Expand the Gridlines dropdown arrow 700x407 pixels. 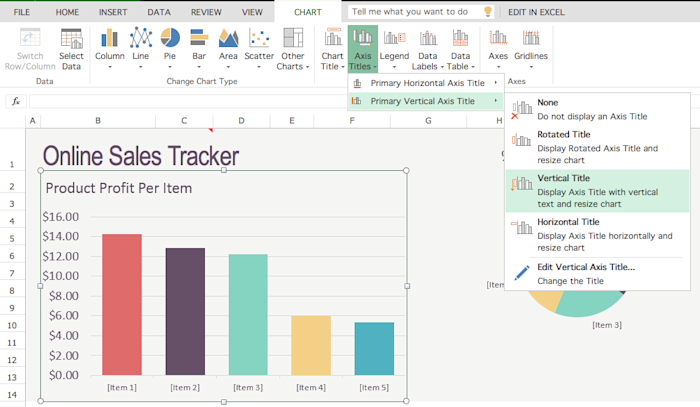tap(531, 67)
